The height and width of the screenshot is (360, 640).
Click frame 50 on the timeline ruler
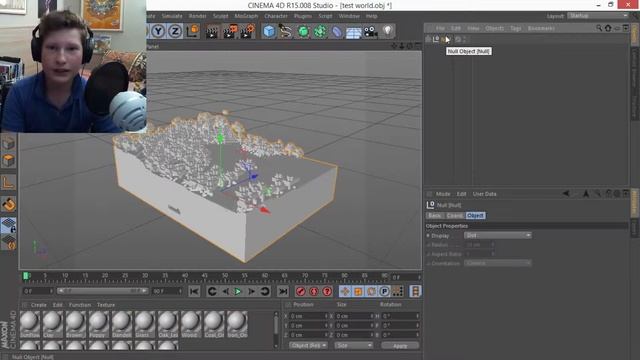pos(225,277)
